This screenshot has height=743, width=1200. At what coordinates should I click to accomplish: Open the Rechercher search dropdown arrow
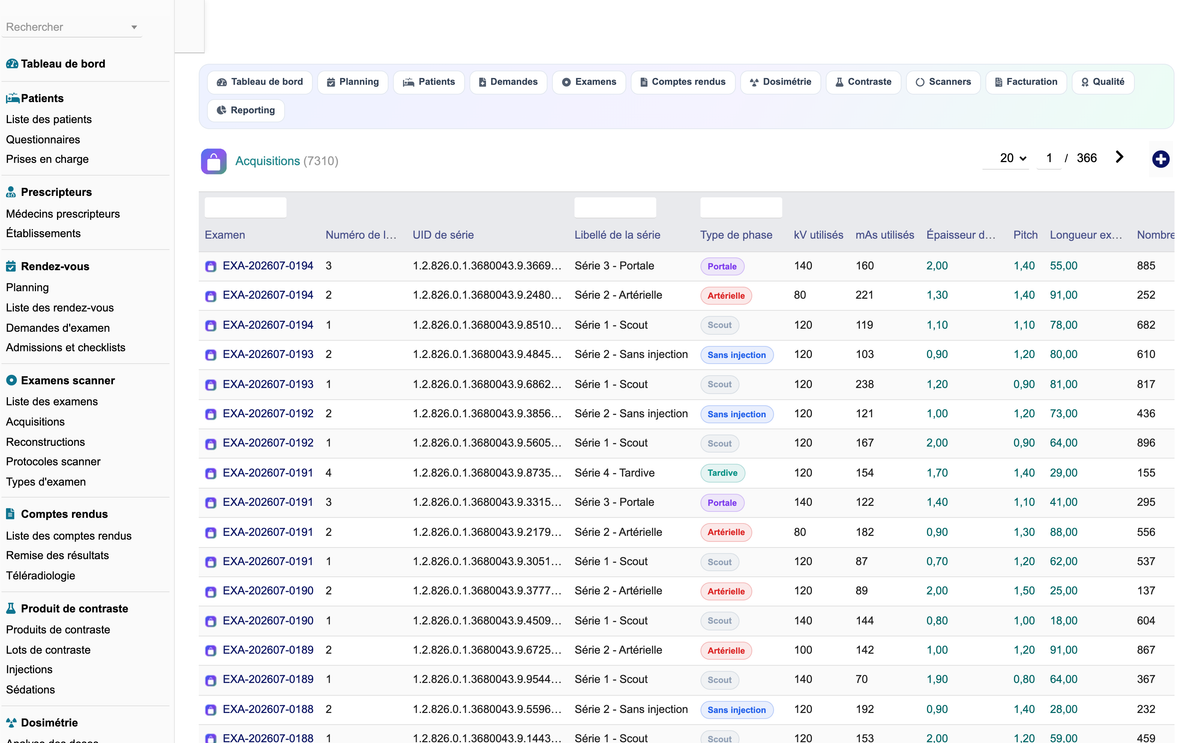tap(134, 28)
